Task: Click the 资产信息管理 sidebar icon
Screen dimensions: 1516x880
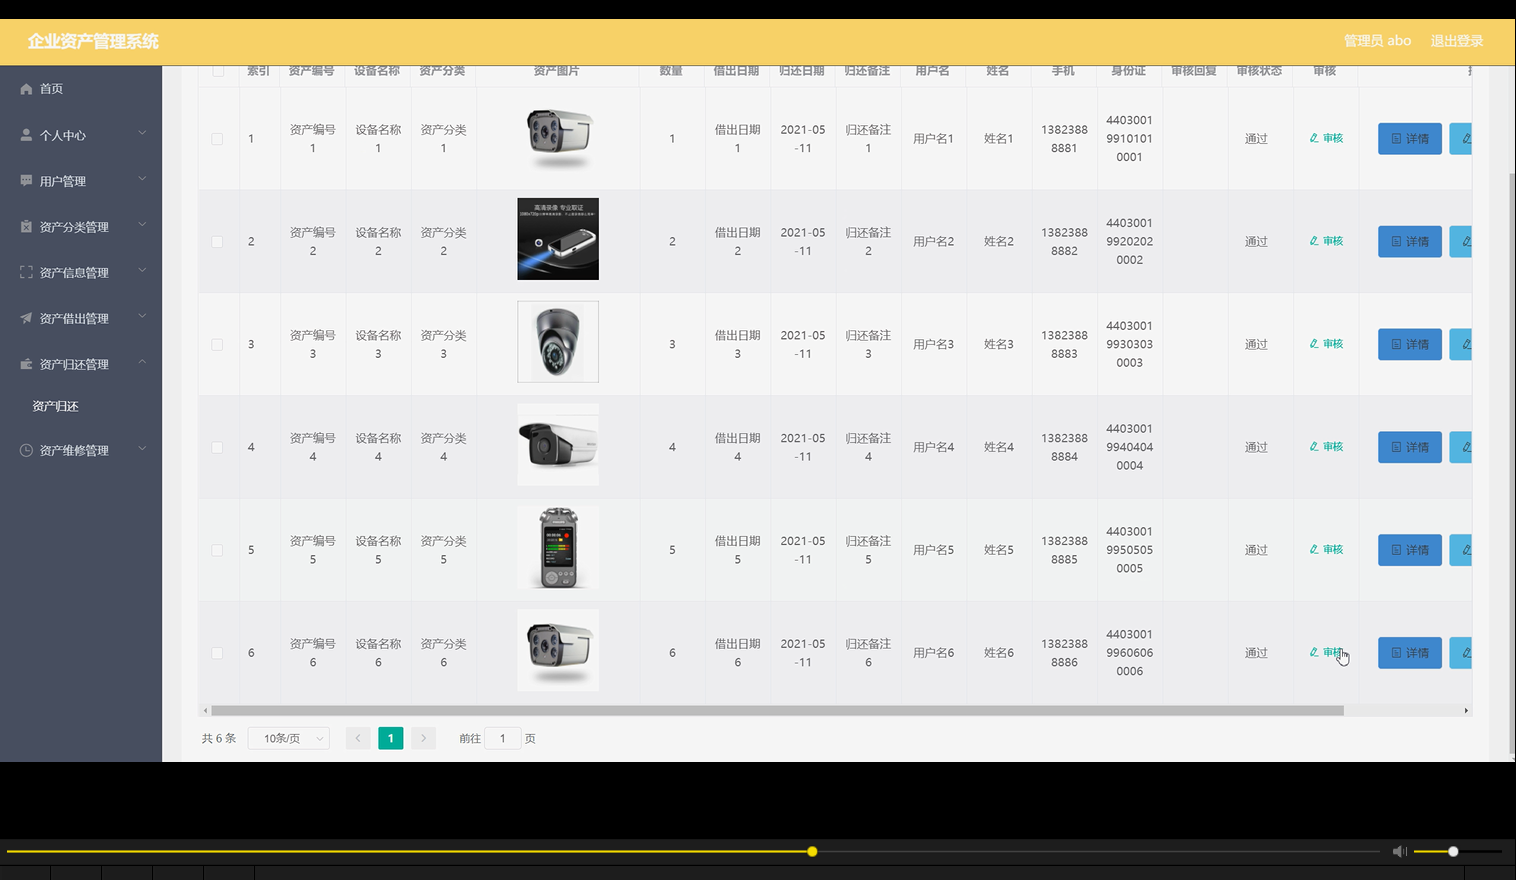Action: point(26,272)
